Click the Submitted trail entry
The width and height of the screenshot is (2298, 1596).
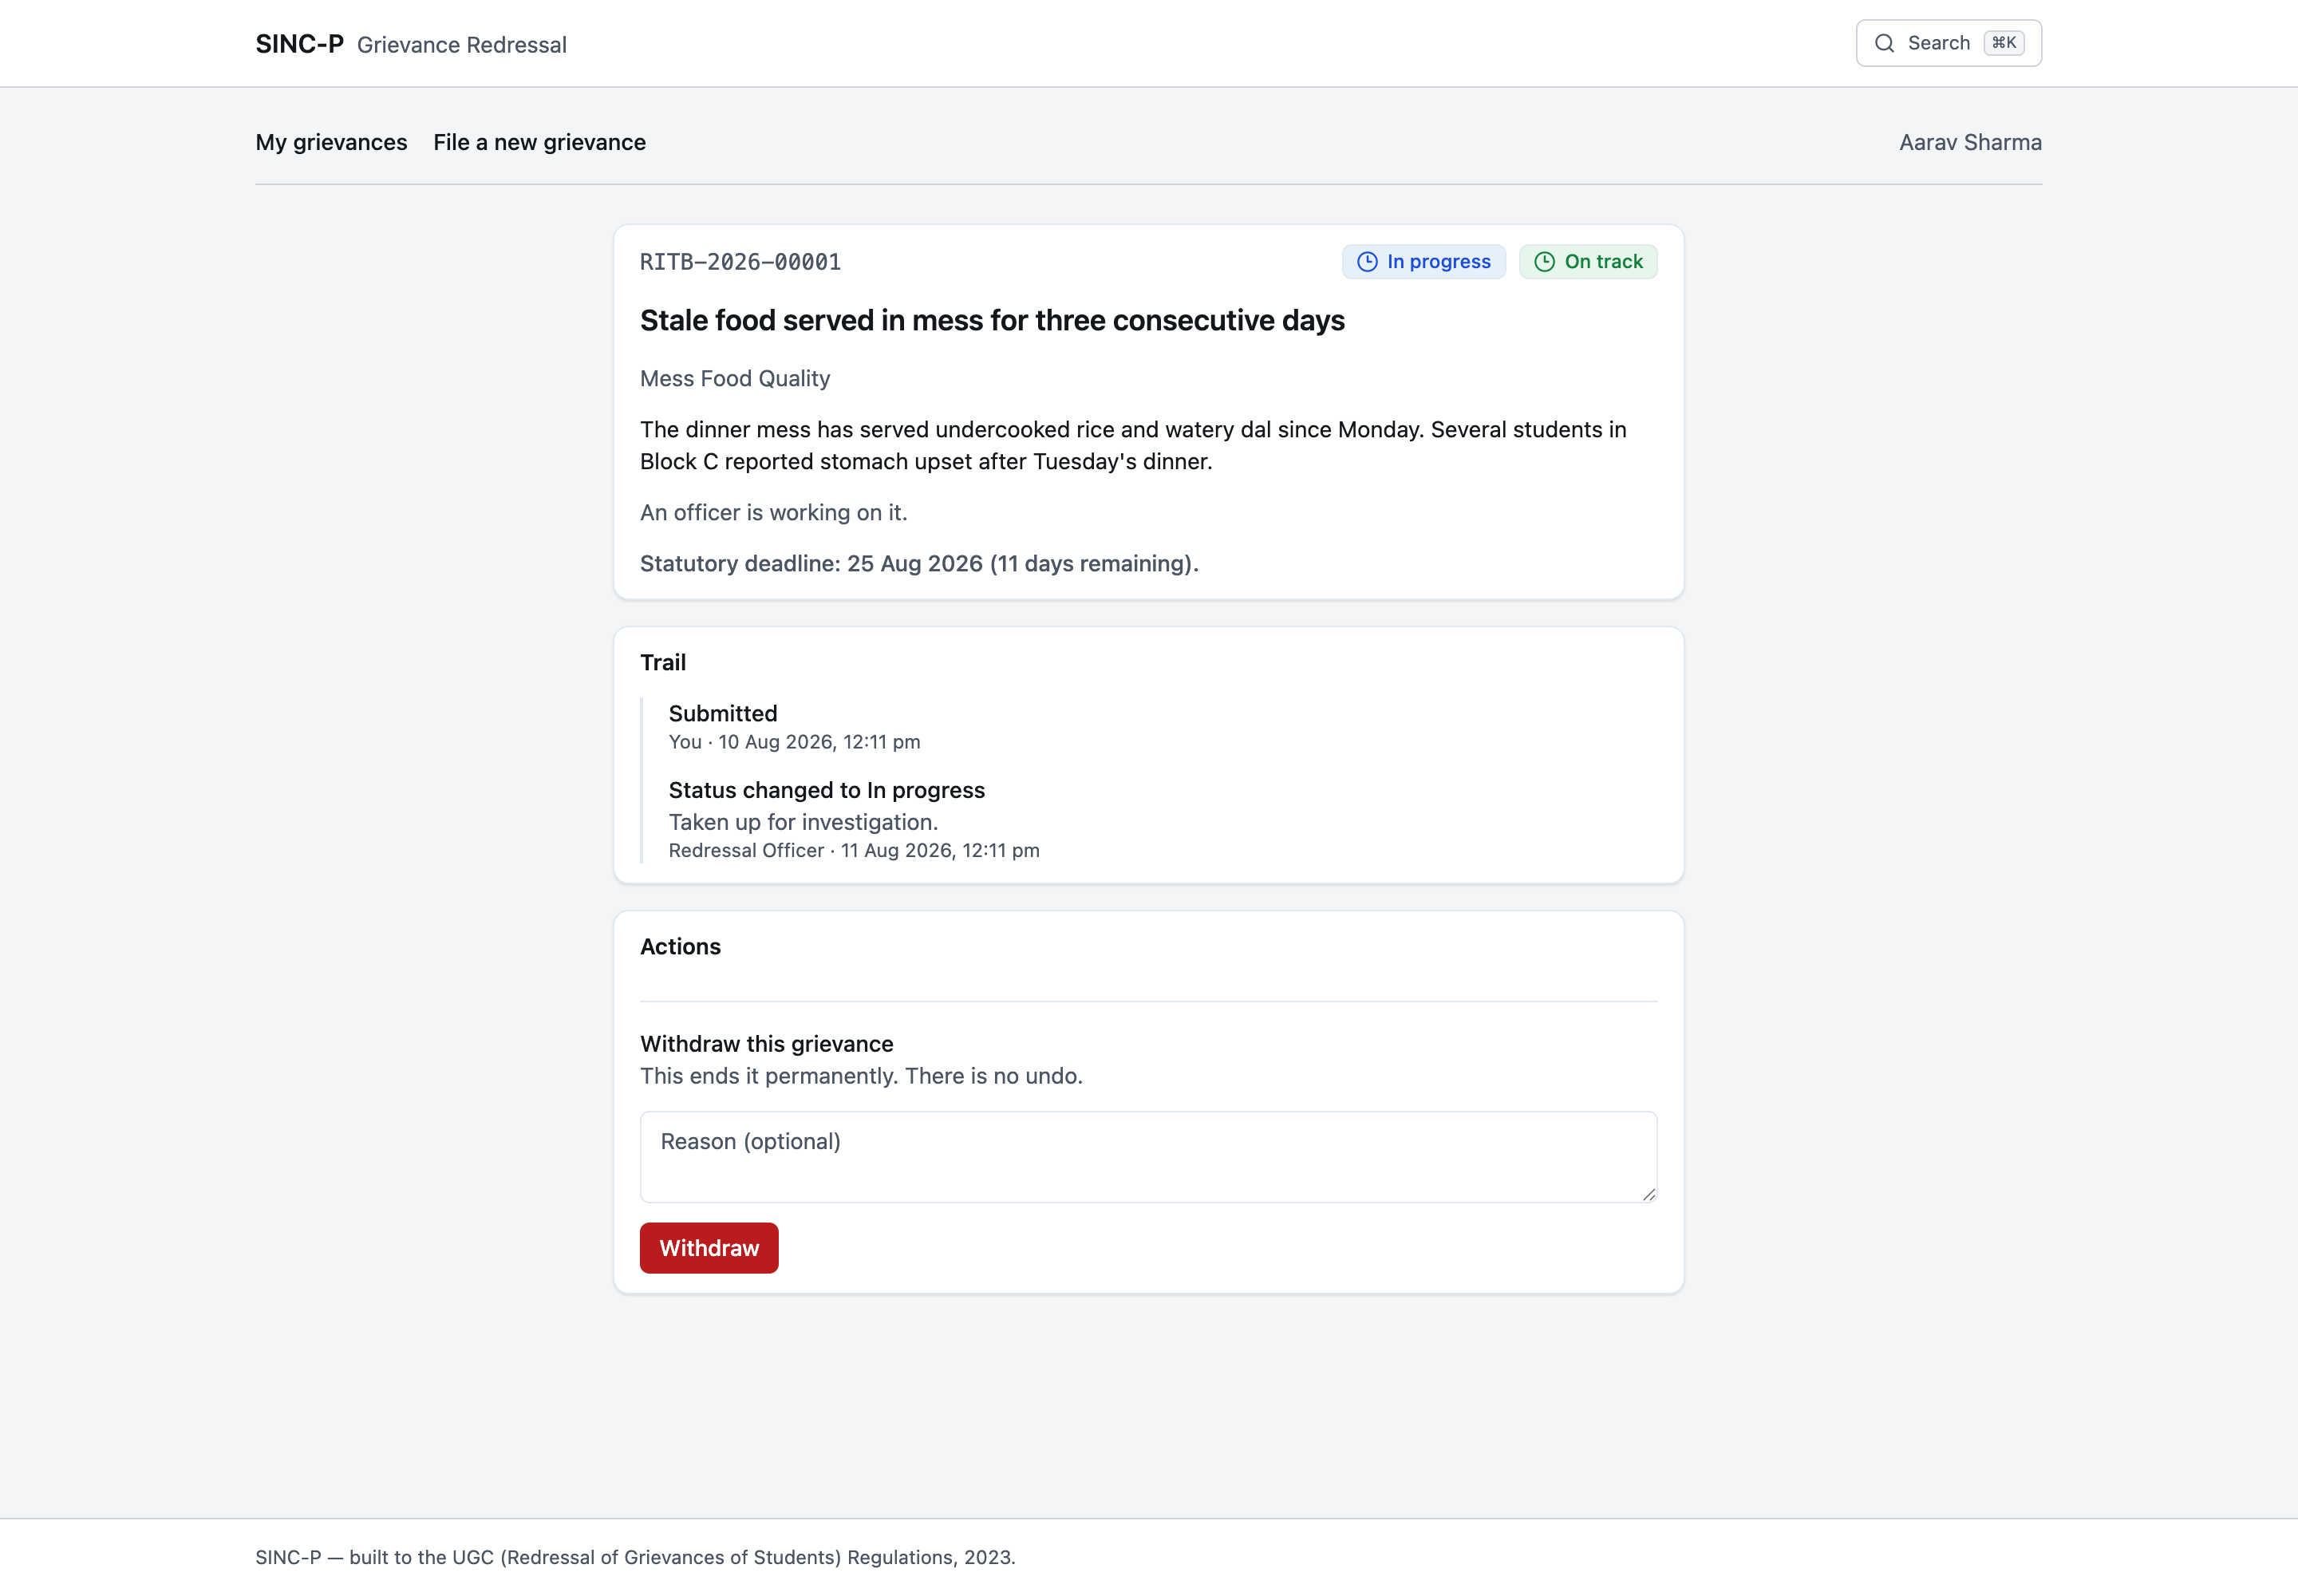click(x=794, y=726)
